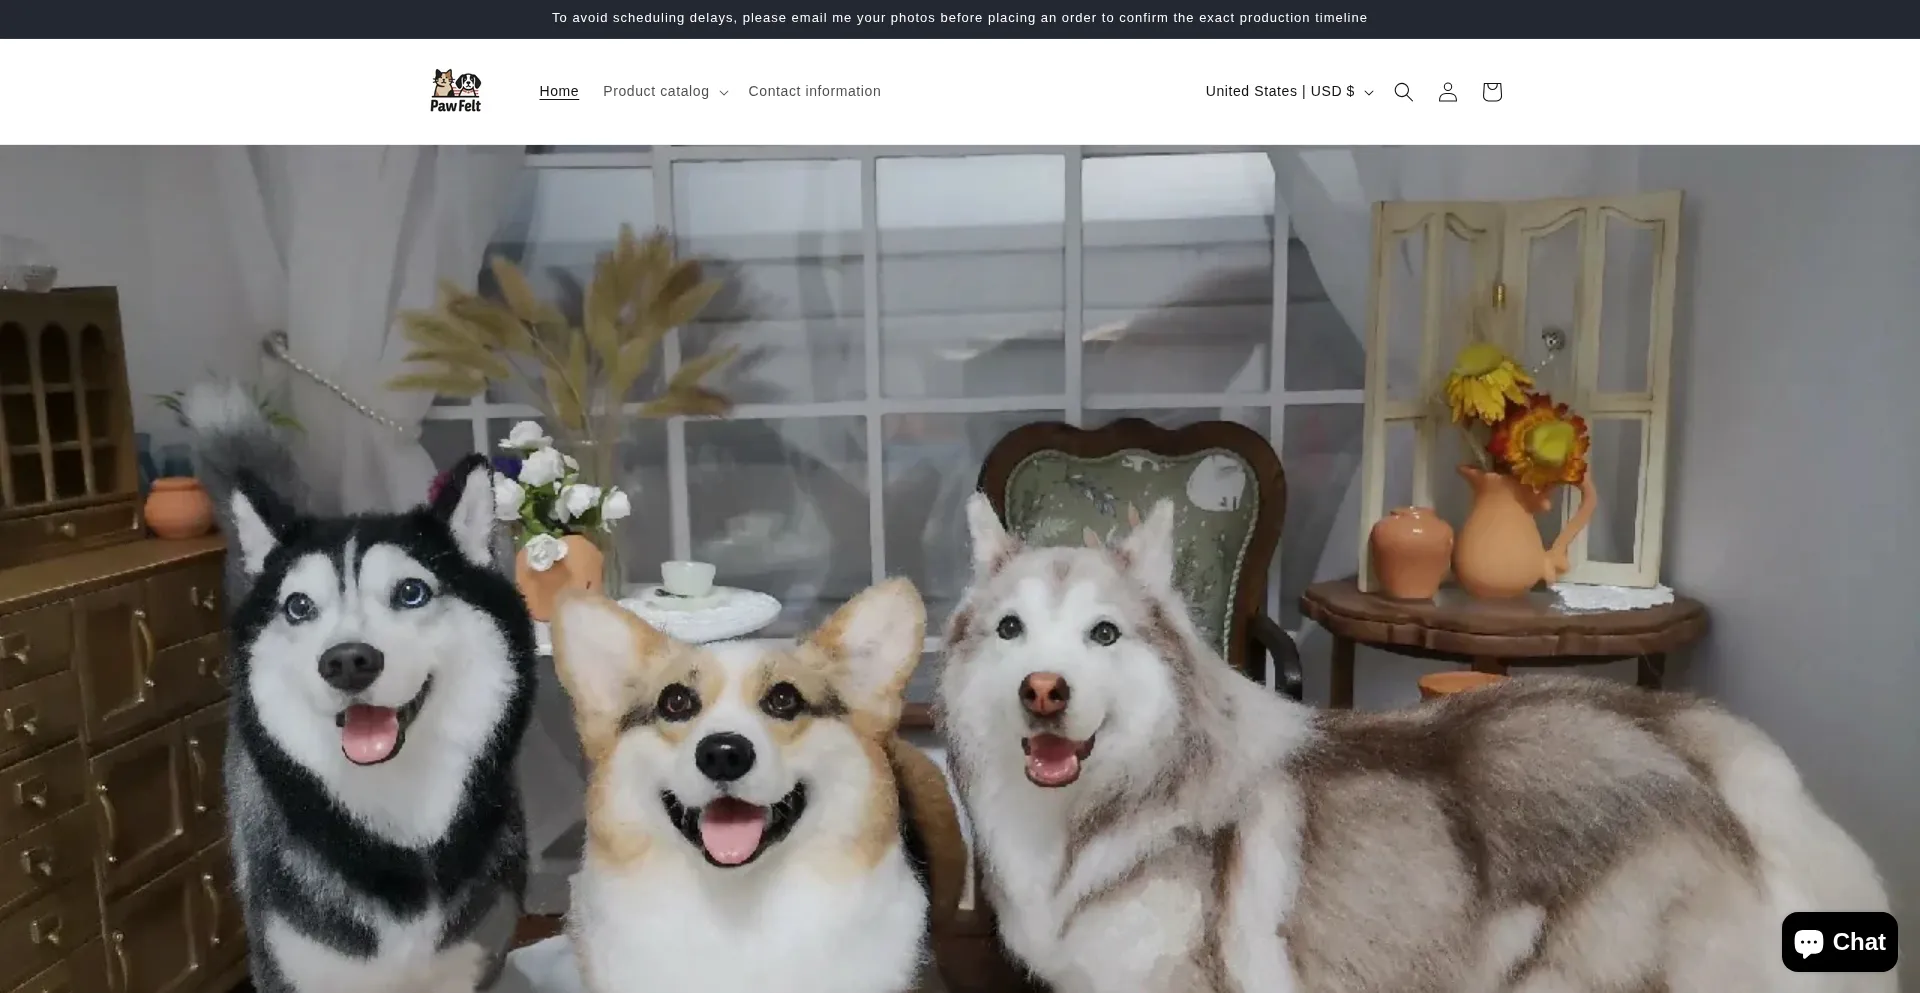Click the speech bubble icon in Chat widget
The height and width of the screenshot is (993, 1920).
click(1808, 942)
